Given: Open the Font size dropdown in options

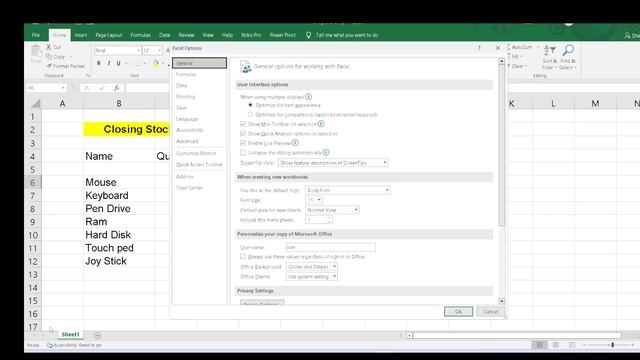Looking at the screenshot, I should point(314,200).
